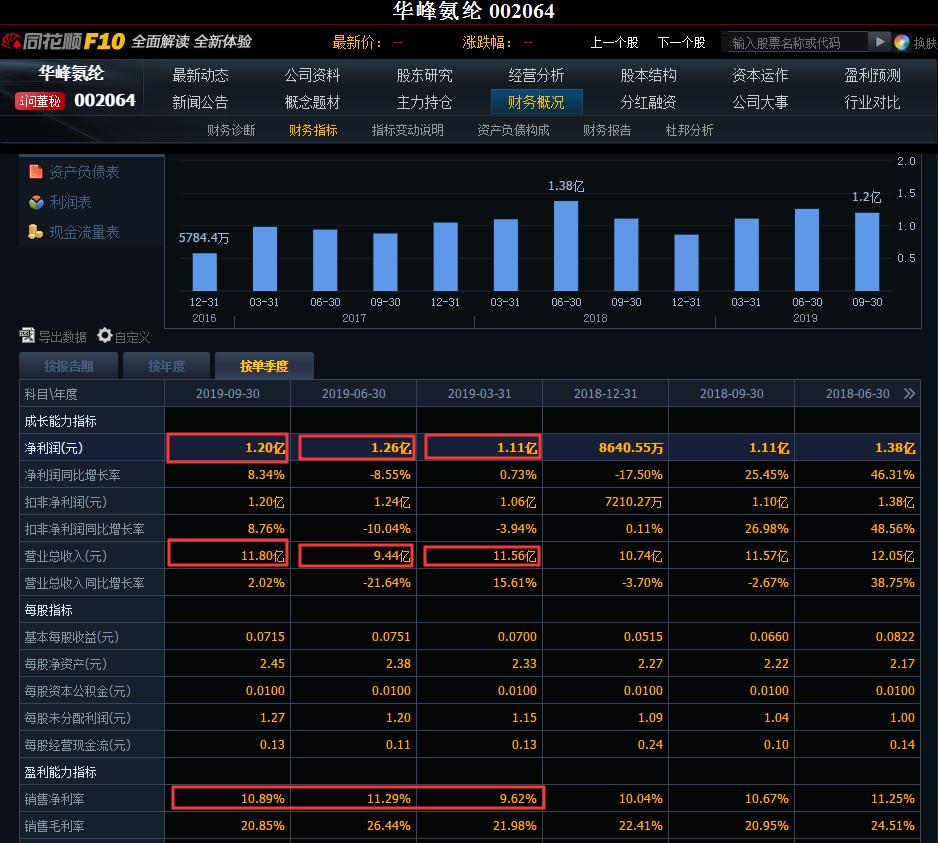Screen dimensions: 938x843
Task: Click the 销售毛利率 row label
Action: pyautogui.click(x=54, y=826)
